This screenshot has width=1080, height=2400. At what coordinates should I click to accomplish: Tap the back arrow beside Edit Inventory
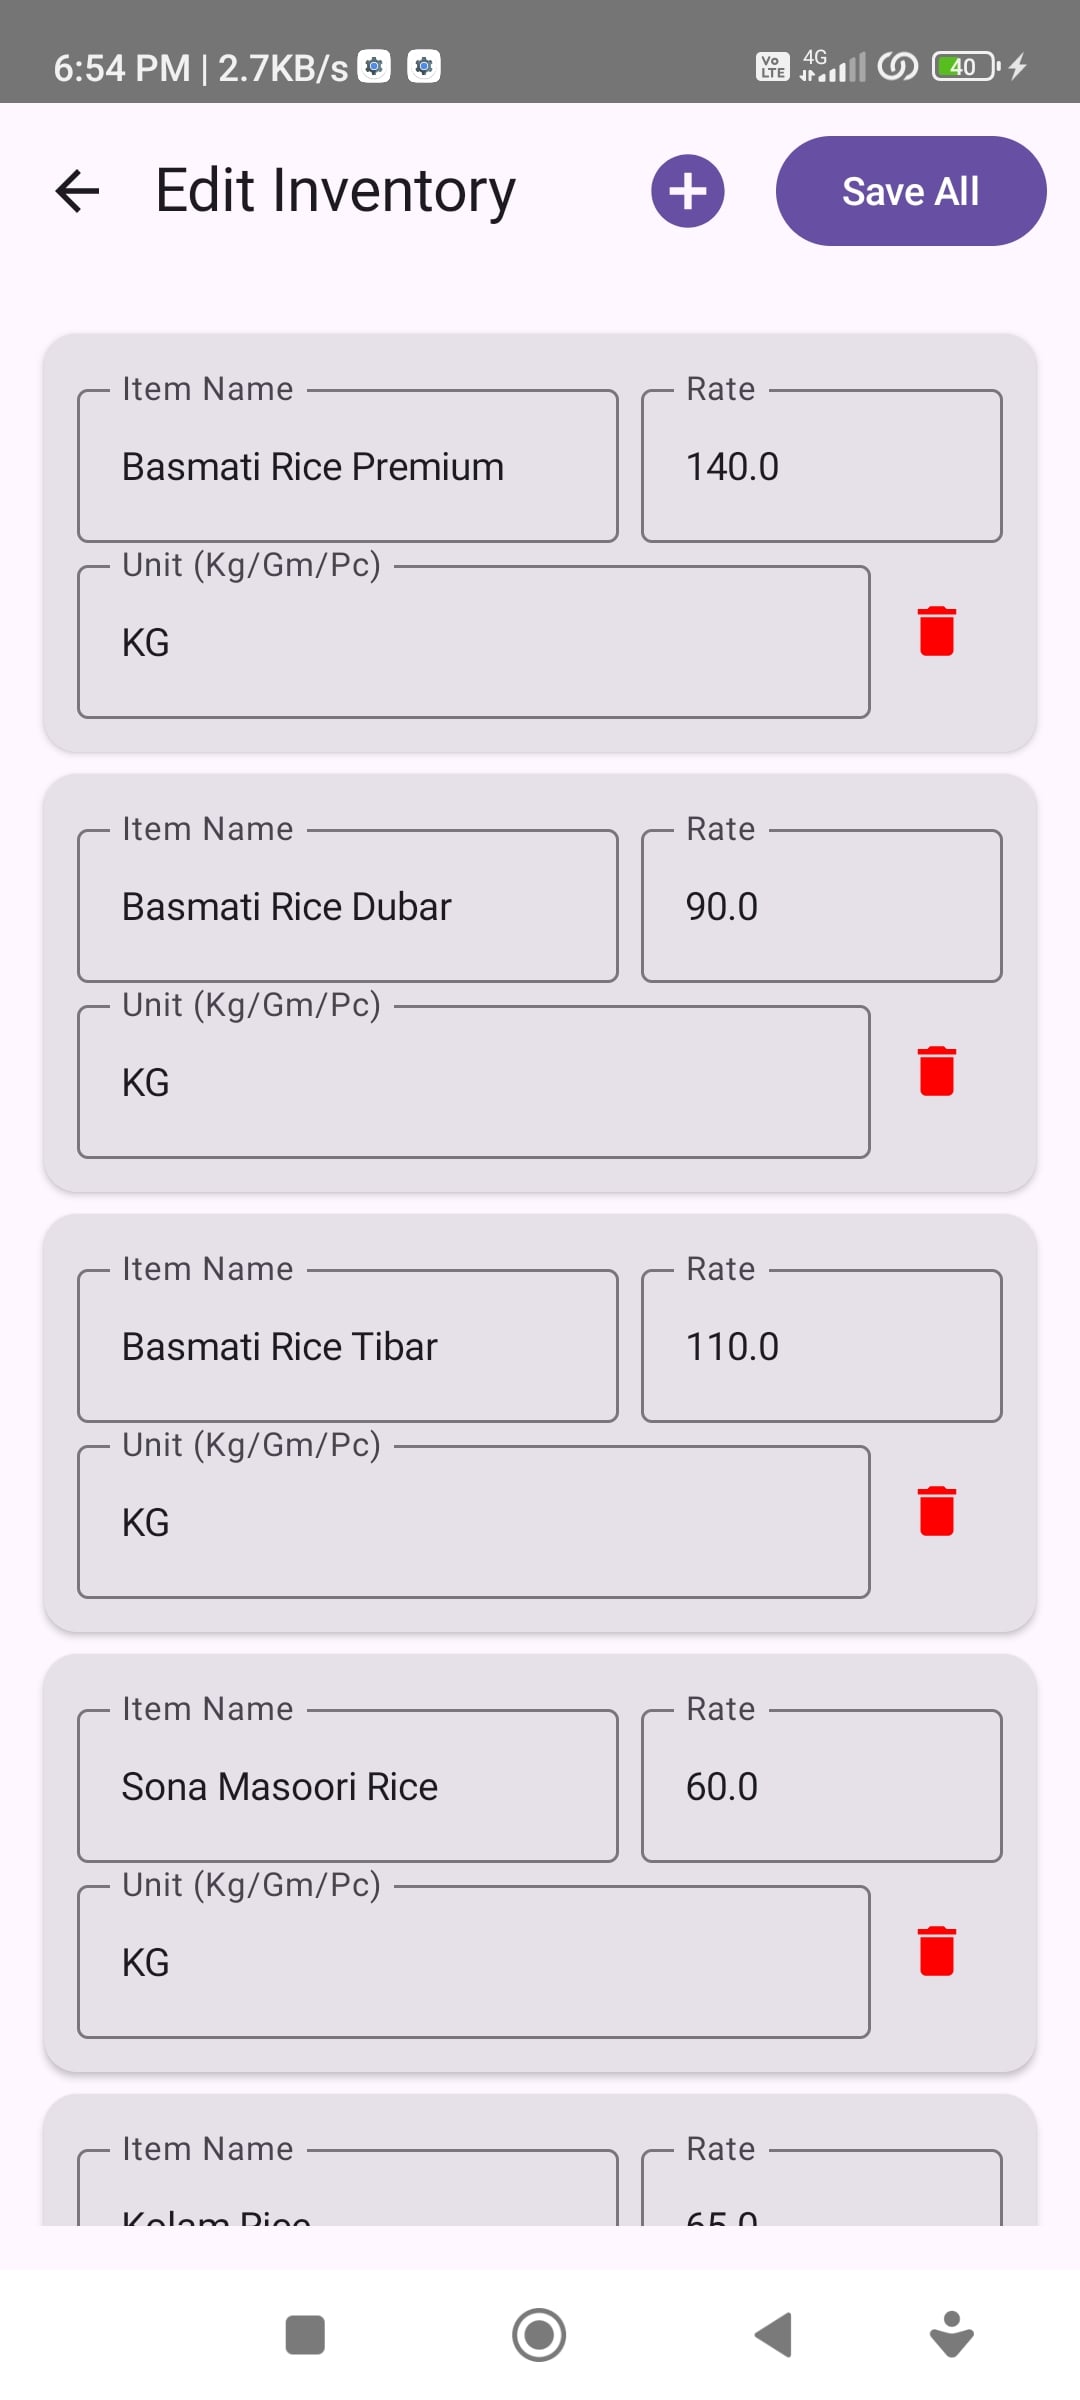coord(78,191)
